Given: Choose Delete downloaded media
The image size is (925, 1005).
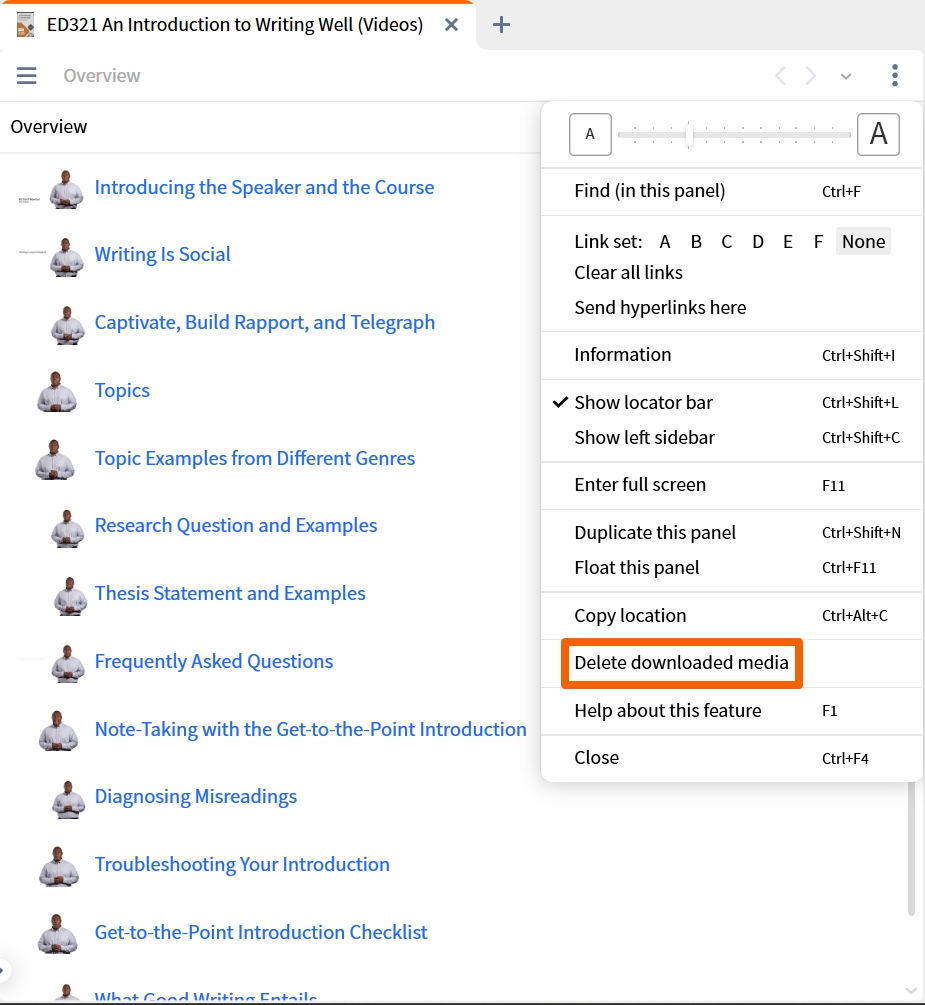Looking at the screenshot, I should [x=681, y=663].
